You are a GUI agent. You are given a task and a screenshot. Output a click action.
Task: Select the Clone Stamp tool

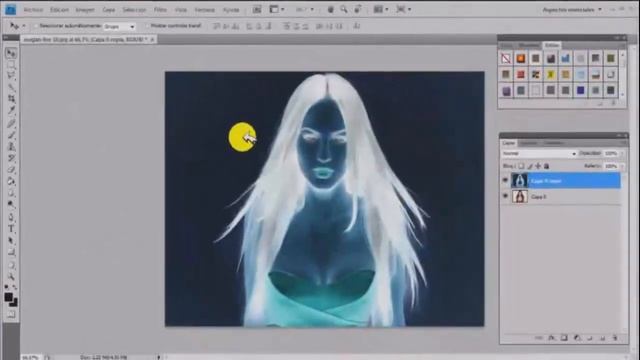11,146
